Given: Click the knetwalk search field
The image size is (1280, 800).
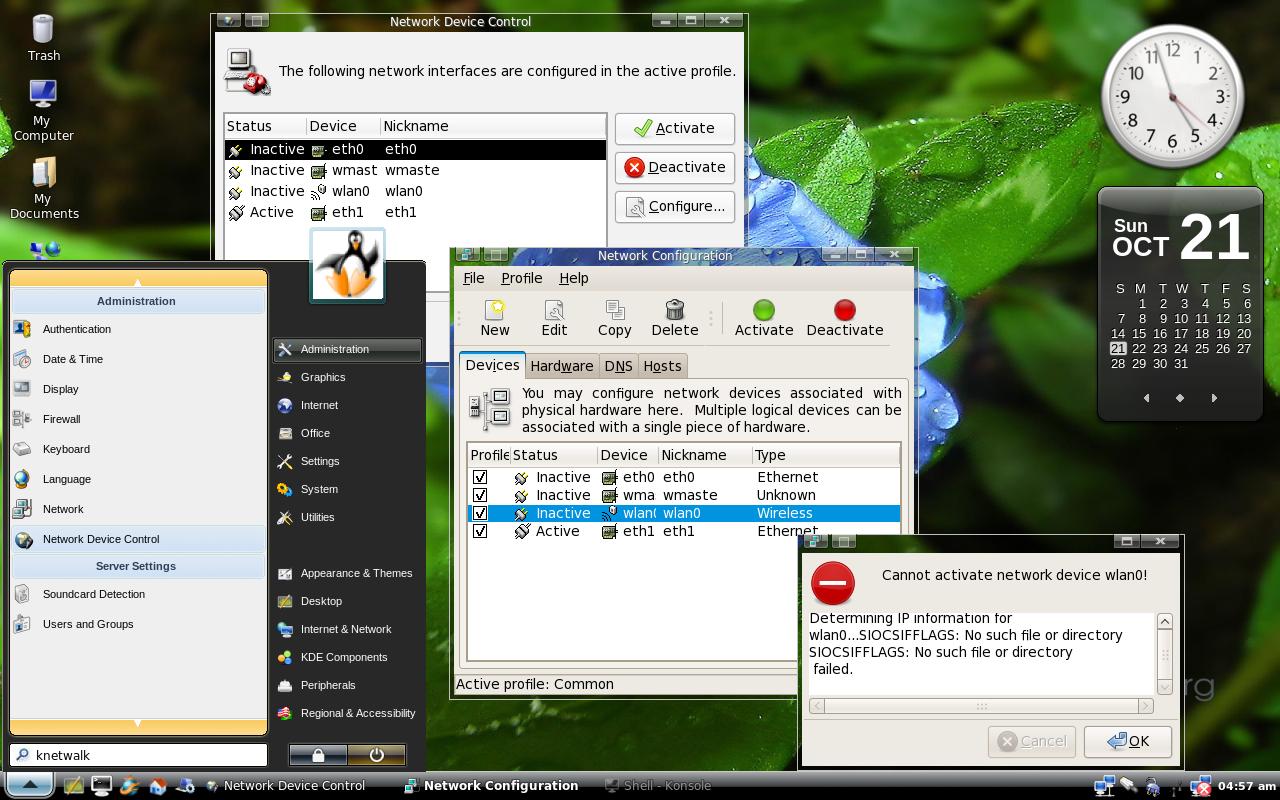Looking at the screenshot, I should 140,755.
